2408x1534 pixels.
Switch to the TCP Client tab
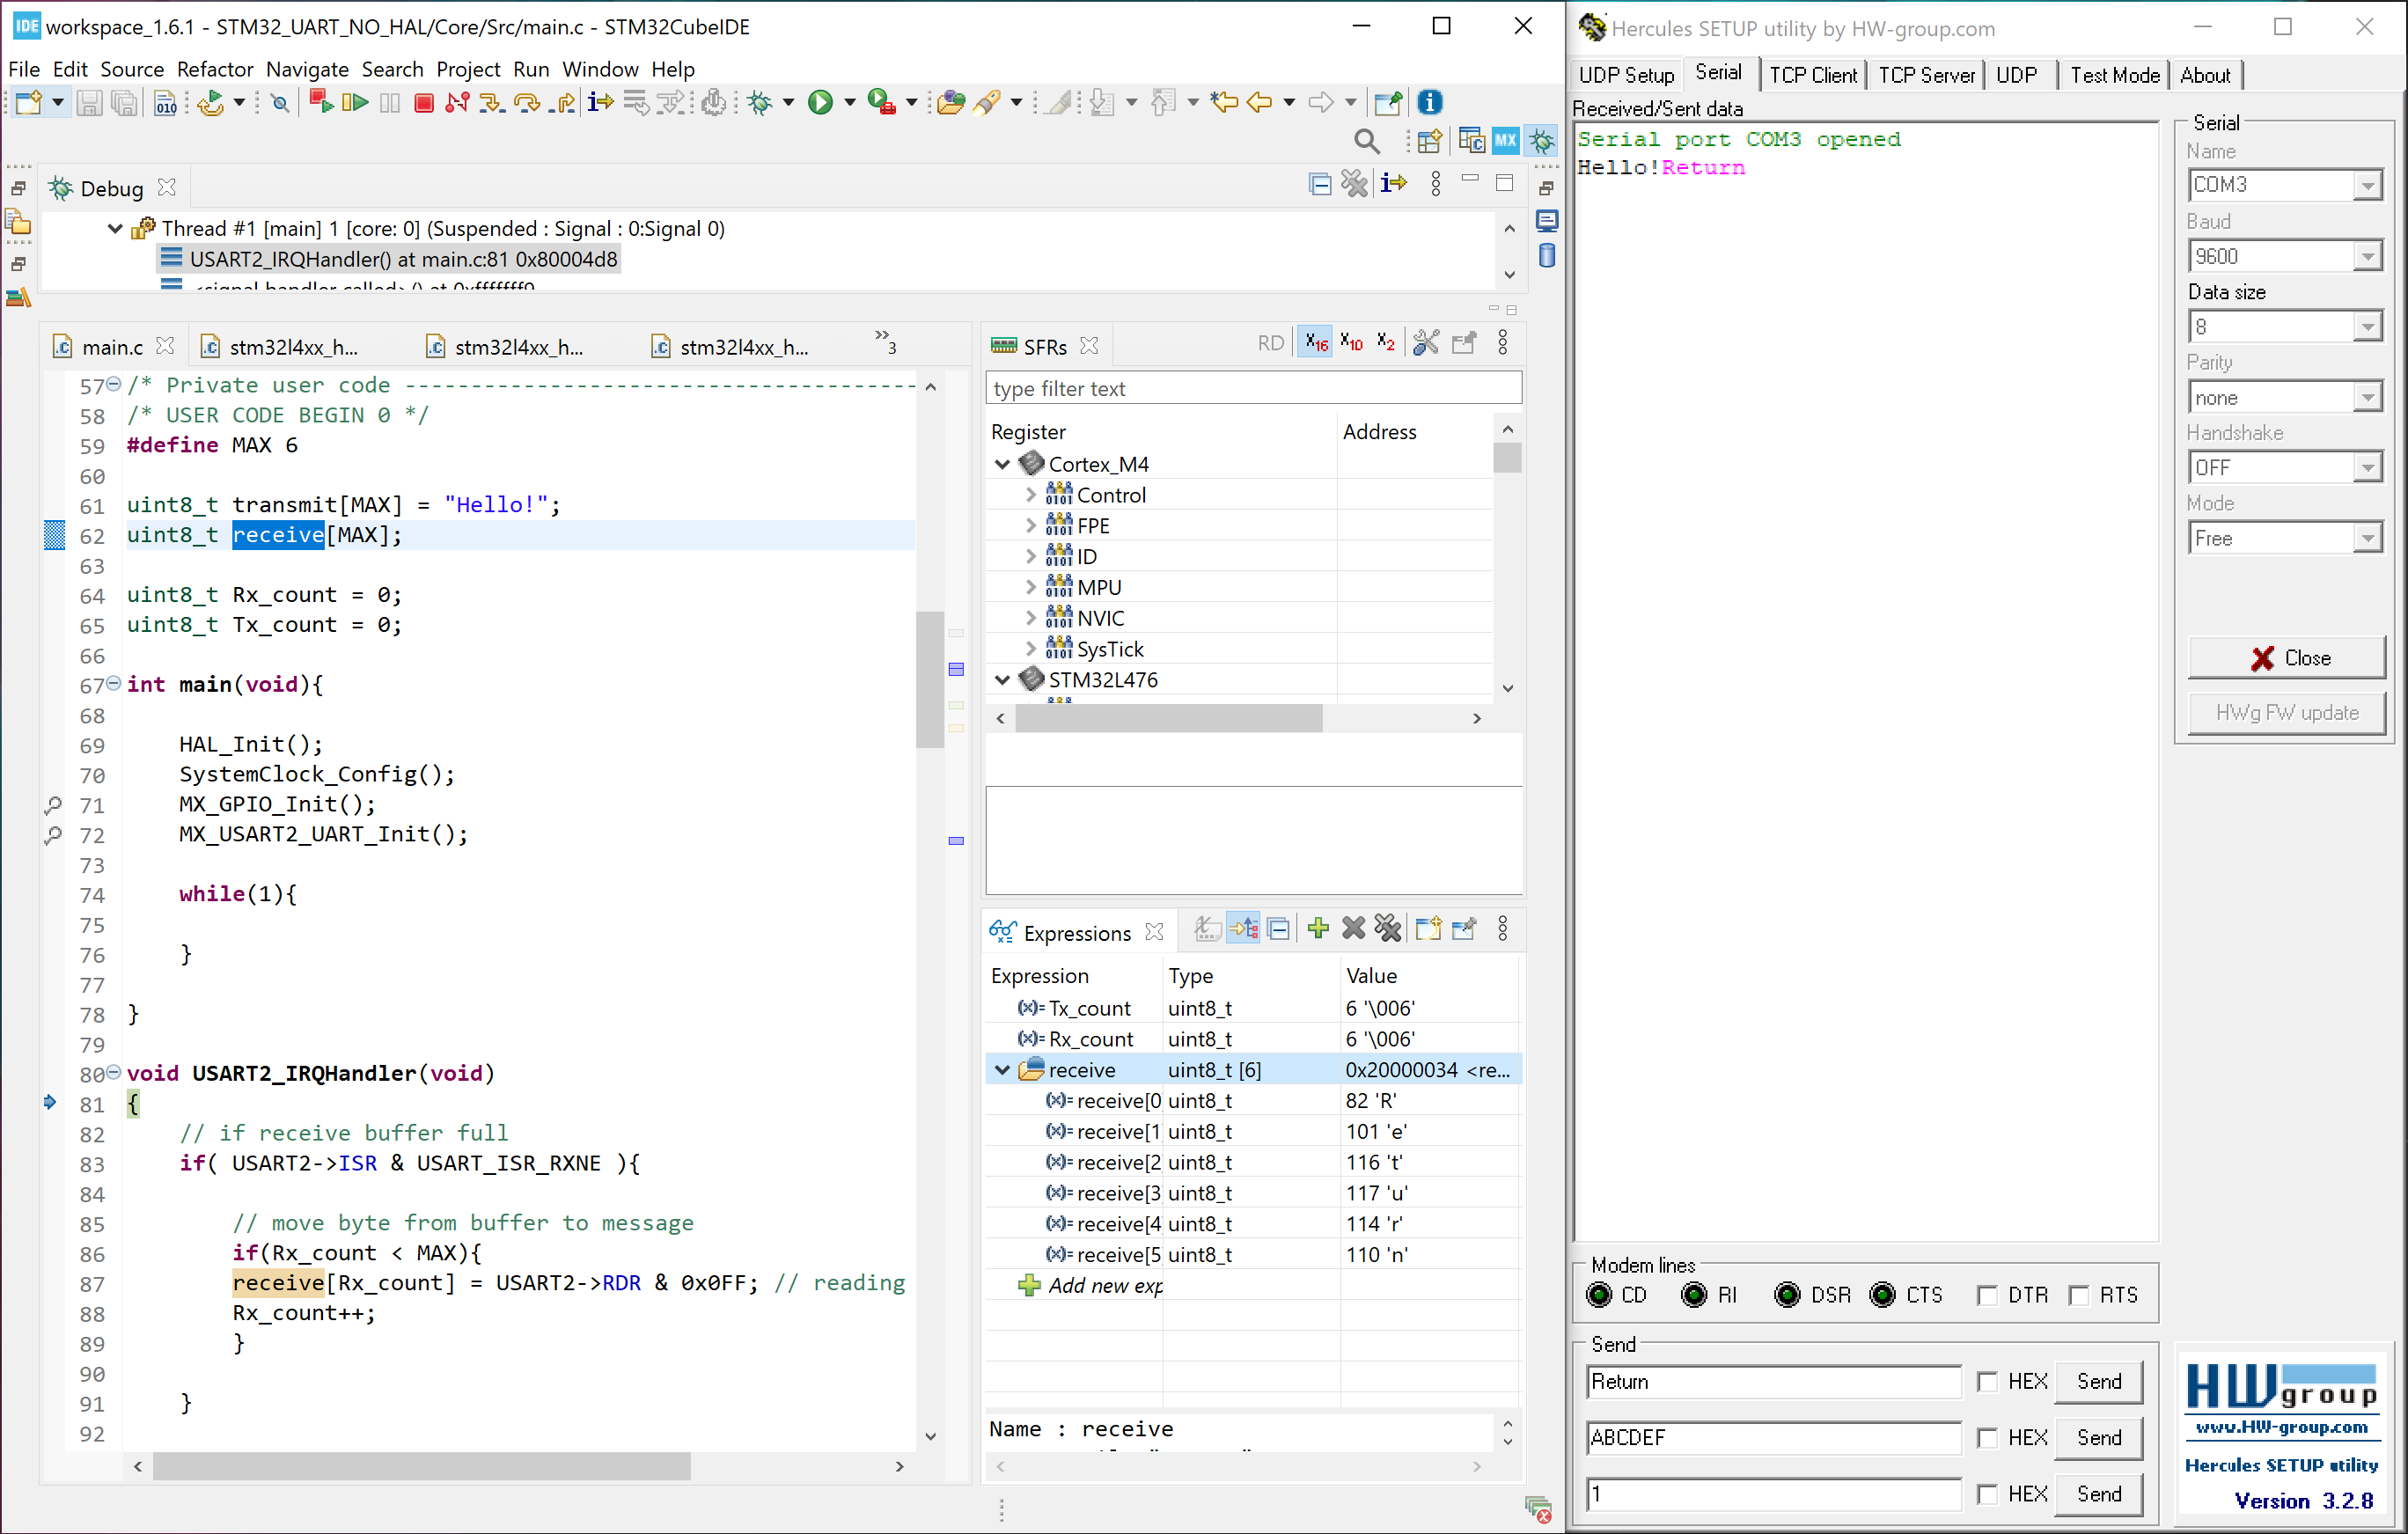(1813, 73)
